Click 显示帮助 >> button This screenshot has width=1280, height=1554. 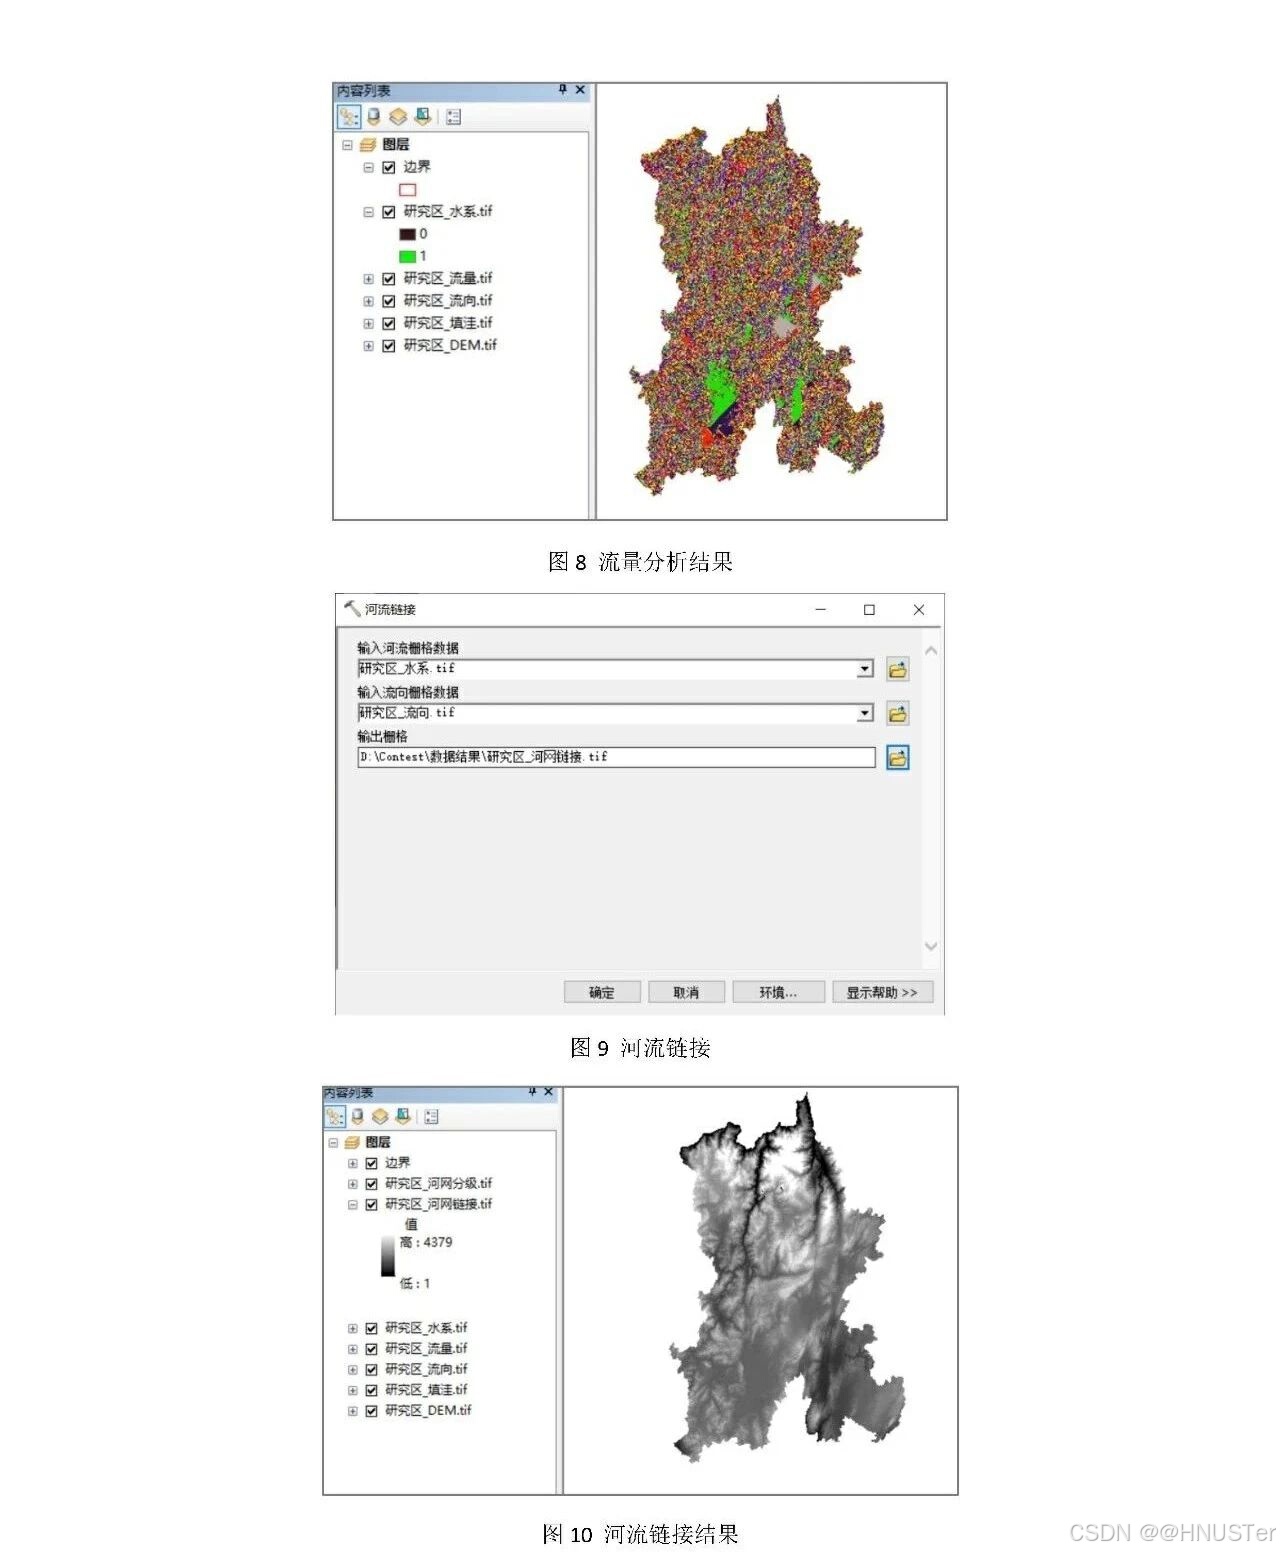click(x=882, y=992)
